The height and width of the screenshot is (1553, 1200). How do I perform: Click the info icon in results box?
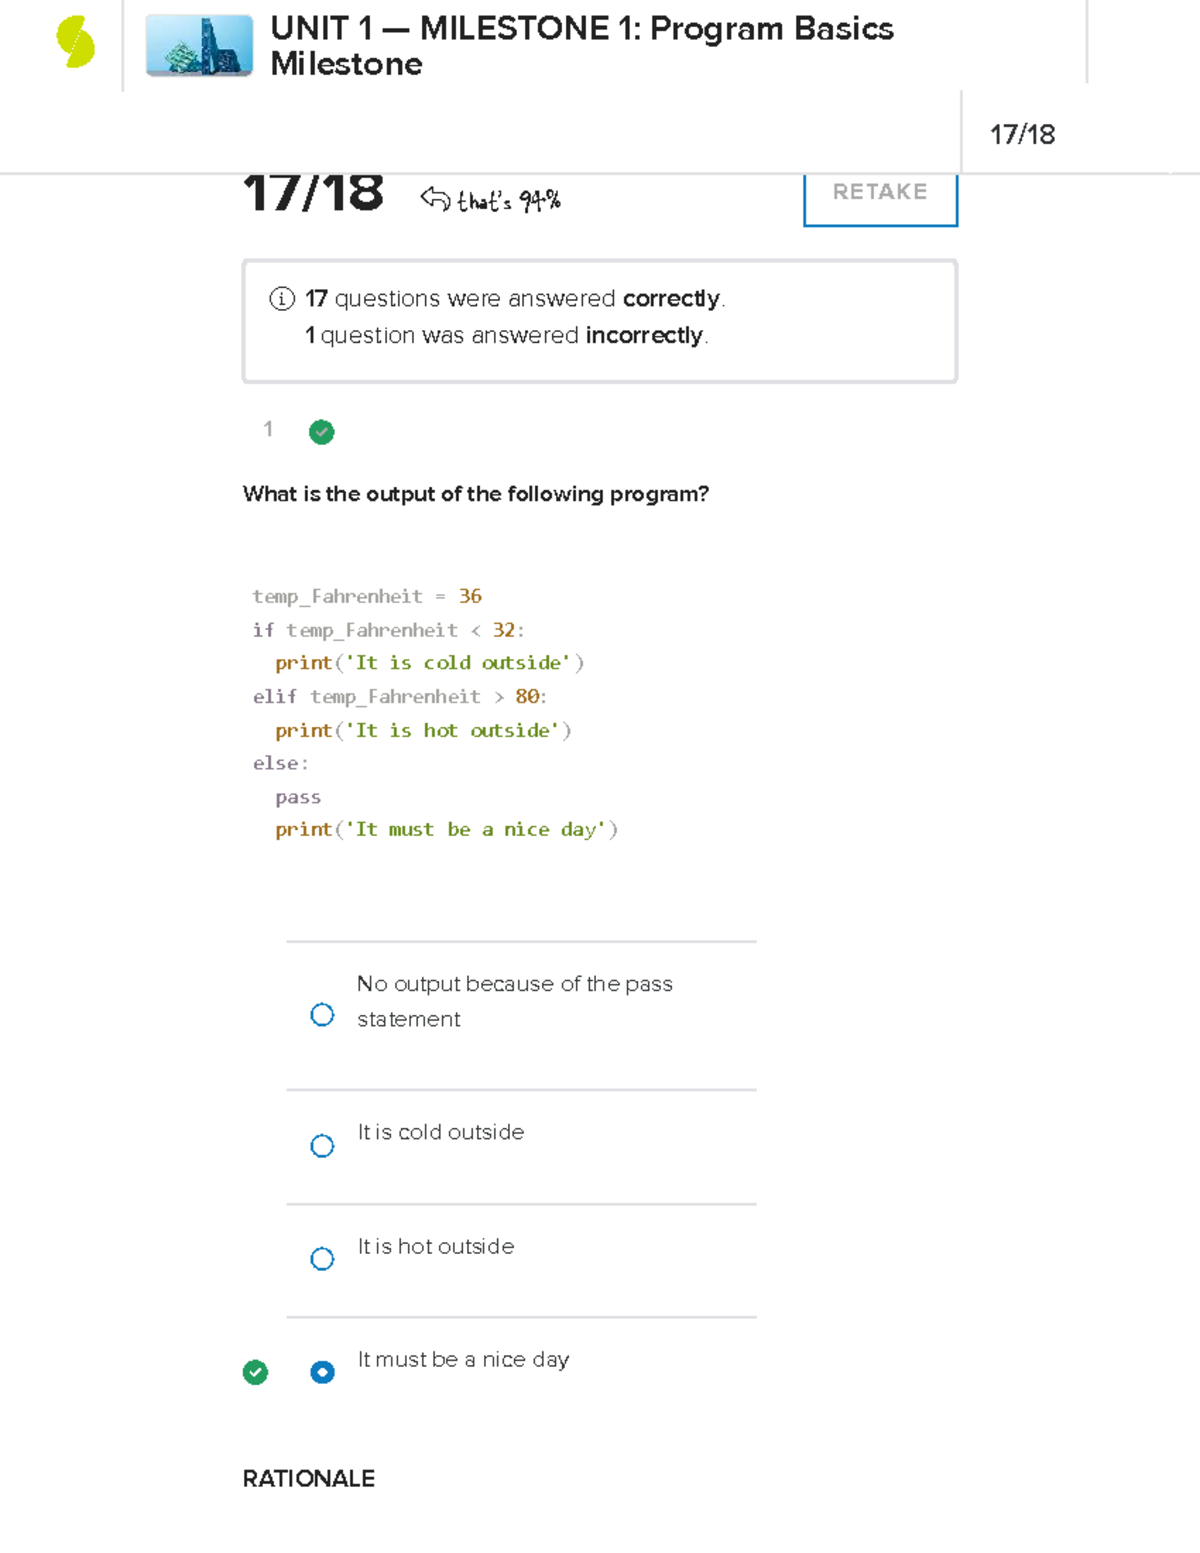pyautogui.click(x=282, y=299)
